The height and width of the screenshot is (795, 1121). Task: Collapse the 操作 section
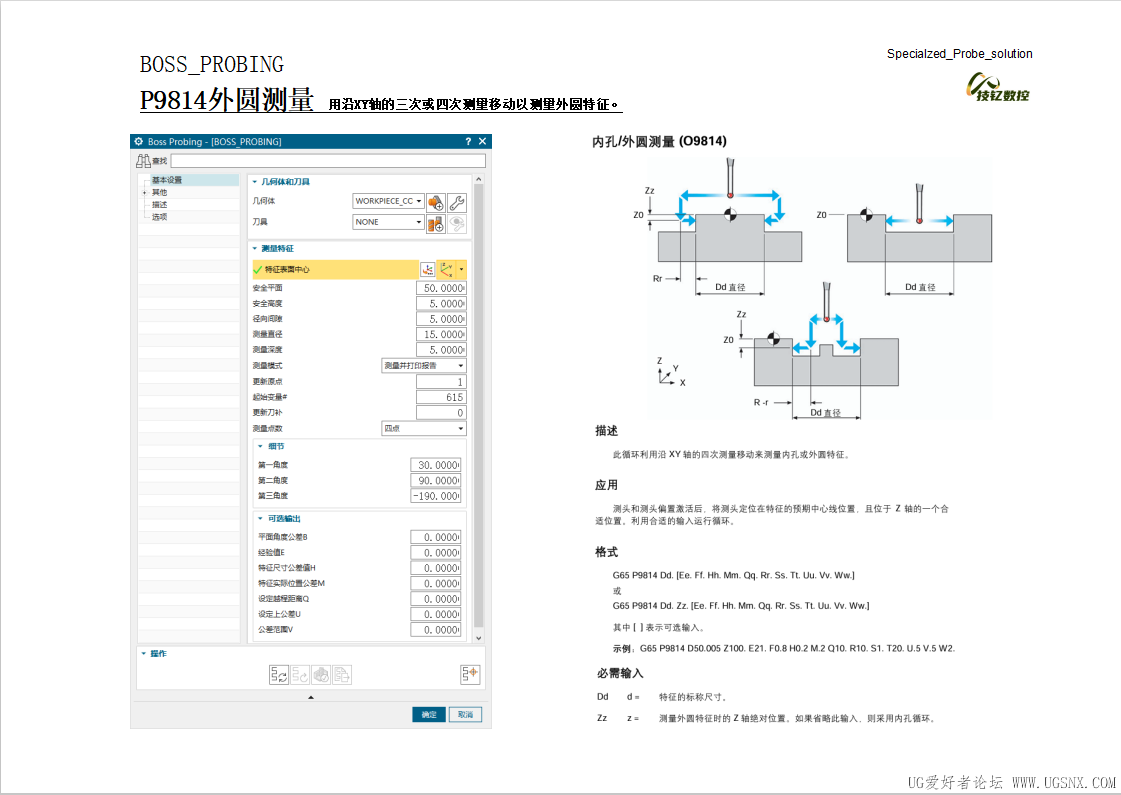point(143,653)
